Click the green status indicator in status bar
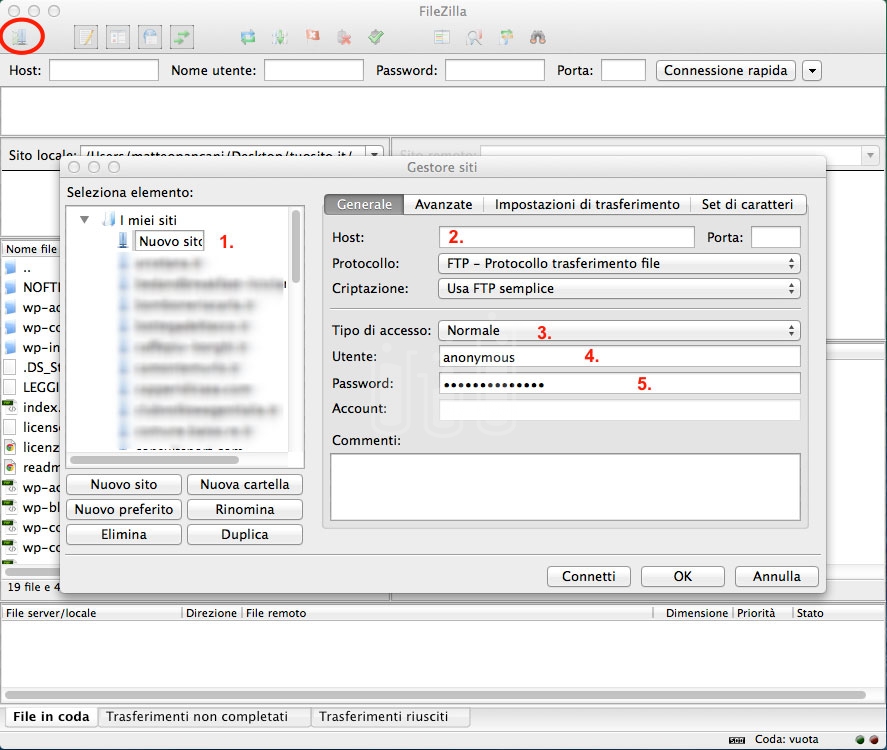This screenshot has height=750, width=887. [860, 739]
